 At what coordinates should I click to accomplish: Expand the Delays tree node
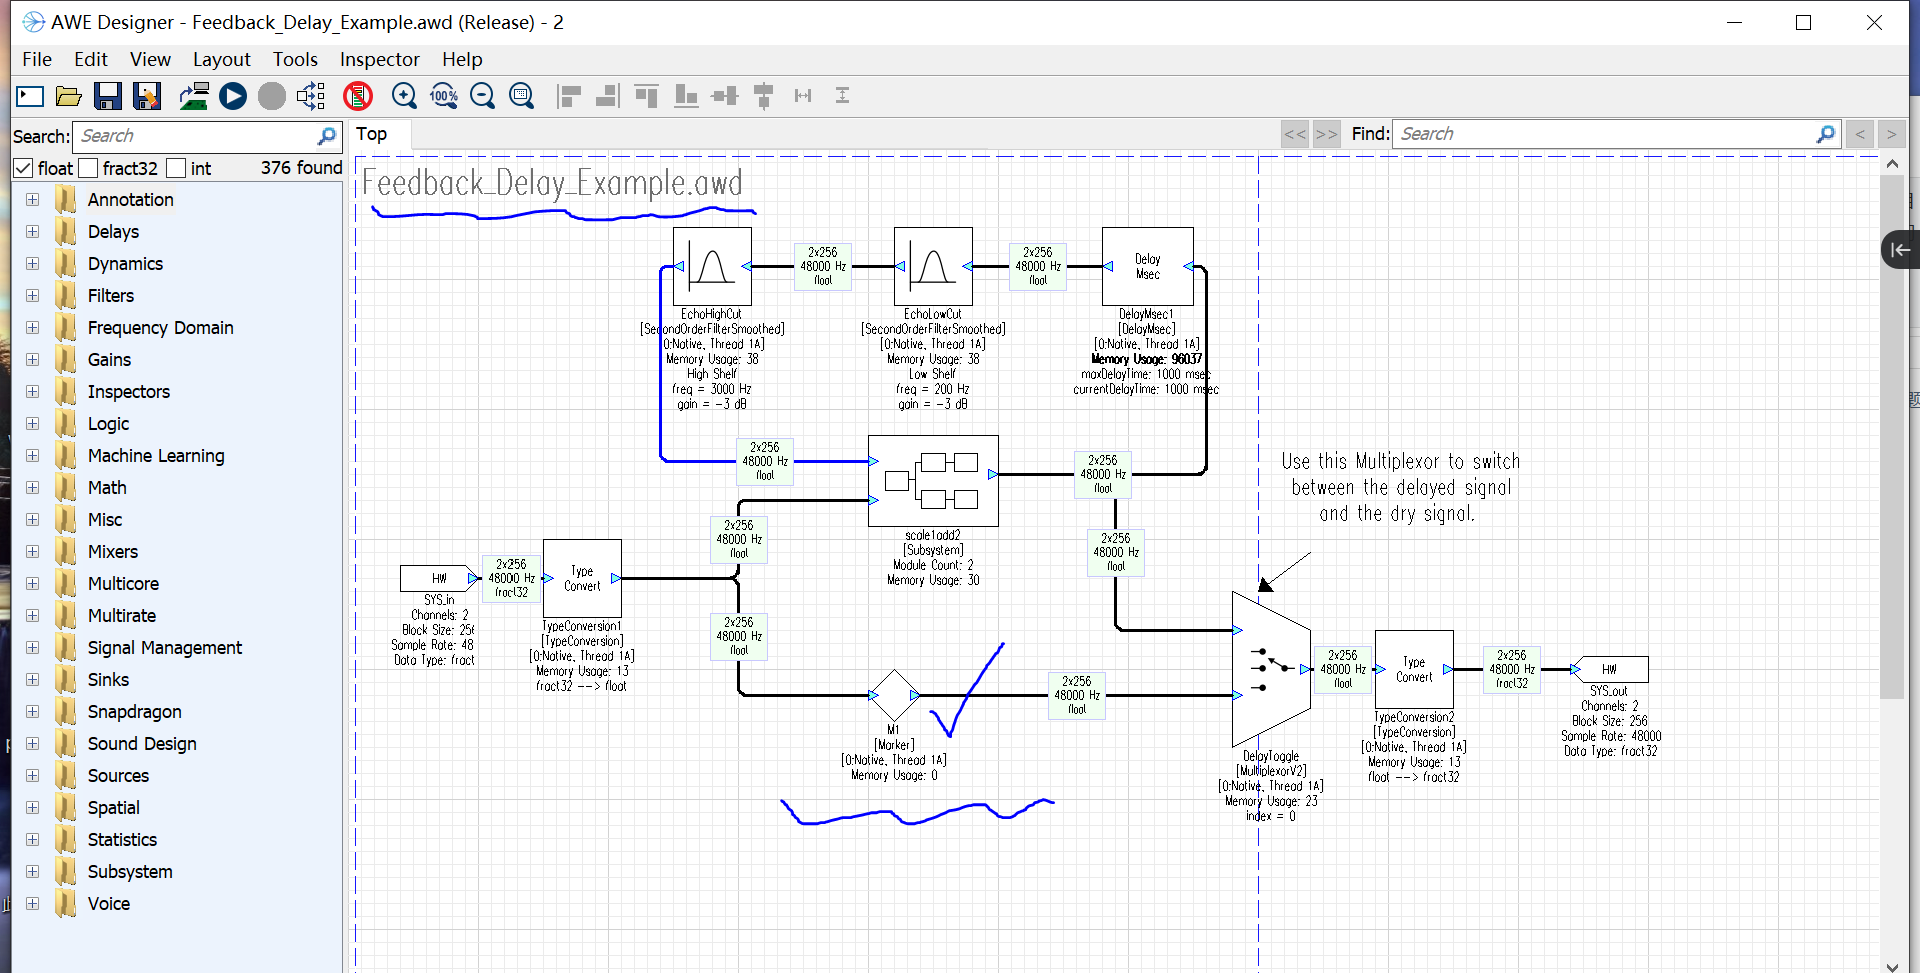(33, 232)
